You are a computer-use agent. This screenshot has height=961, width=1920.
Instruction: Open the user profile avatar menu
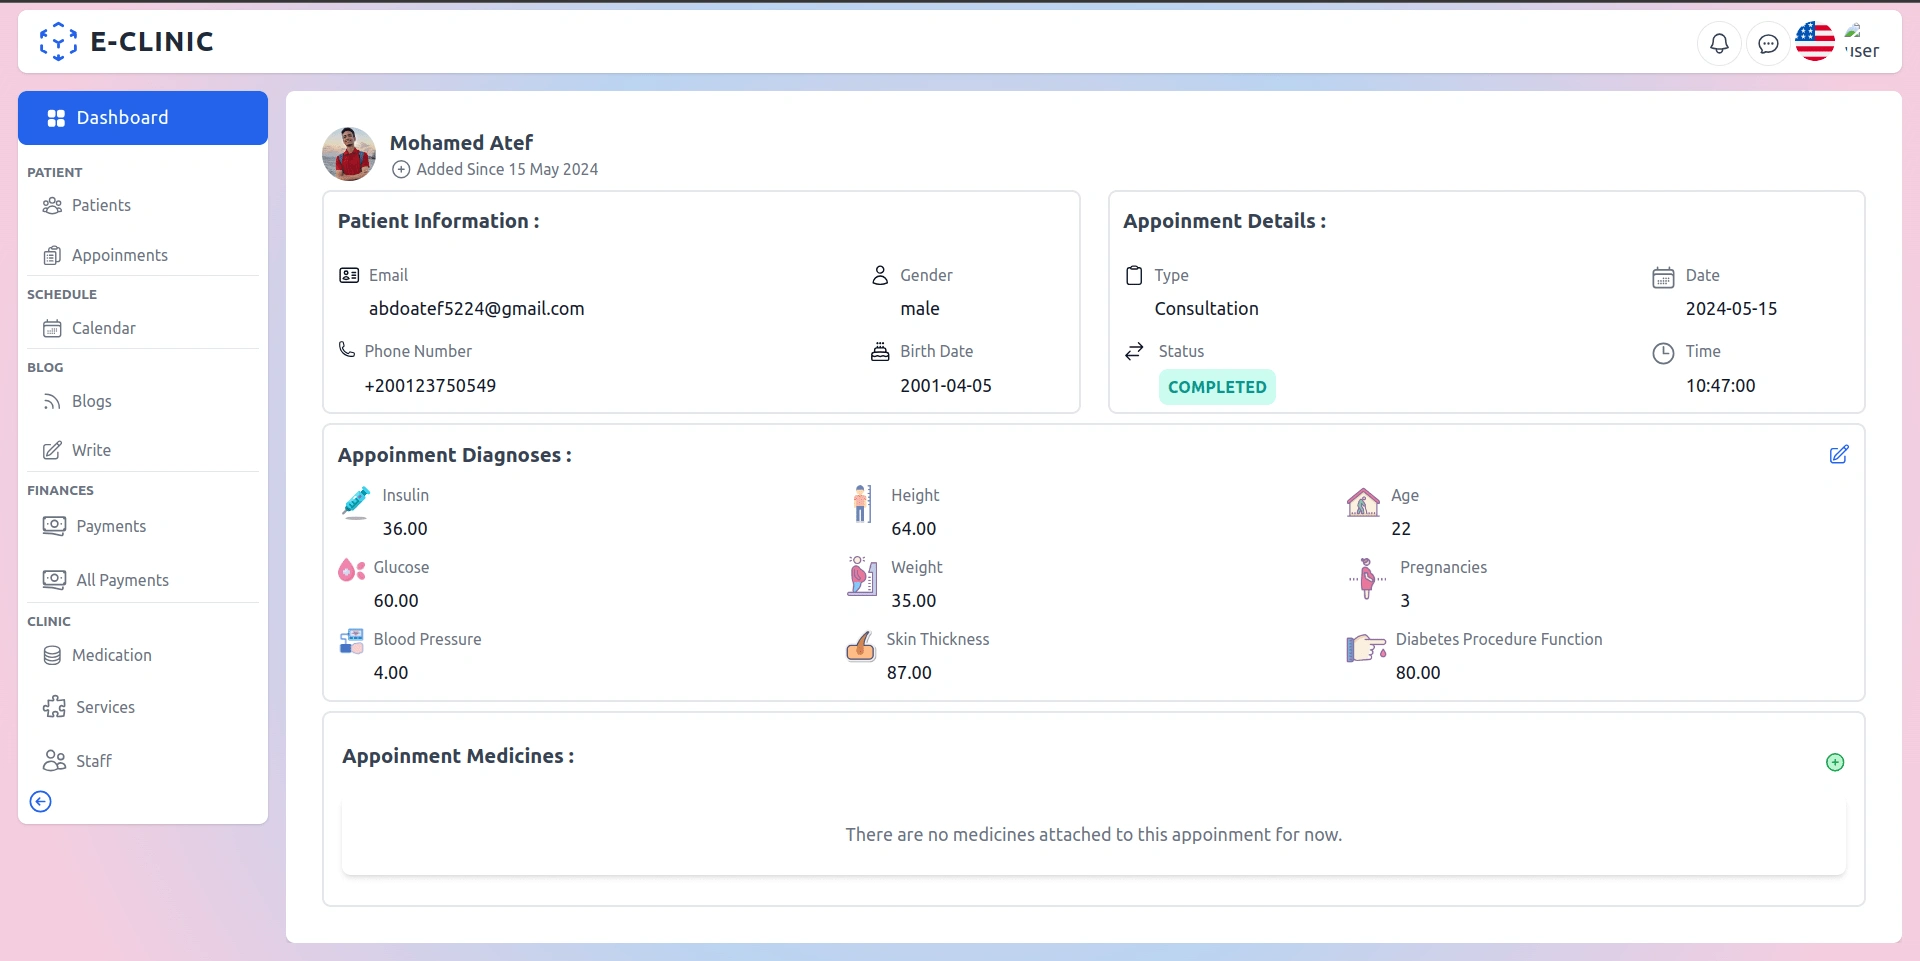[x=1860, y=42]
